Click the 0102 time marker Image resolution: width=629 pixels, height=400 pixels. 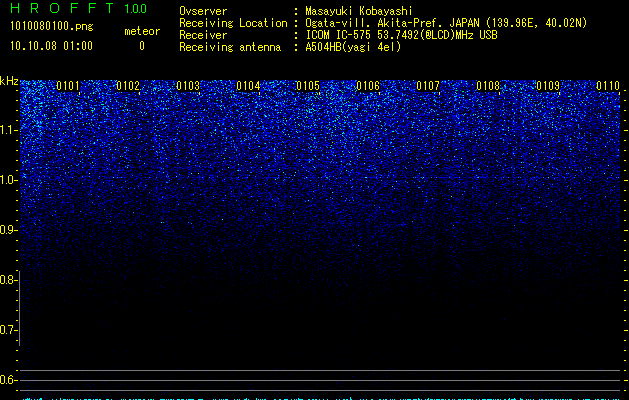[x=128, y=86]
